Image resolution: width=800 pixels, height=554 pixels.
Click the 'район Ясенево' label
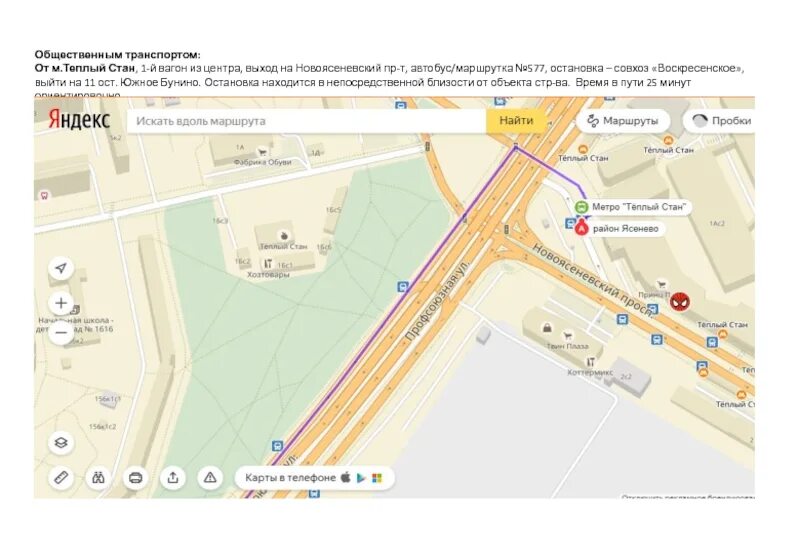[626, 229]
